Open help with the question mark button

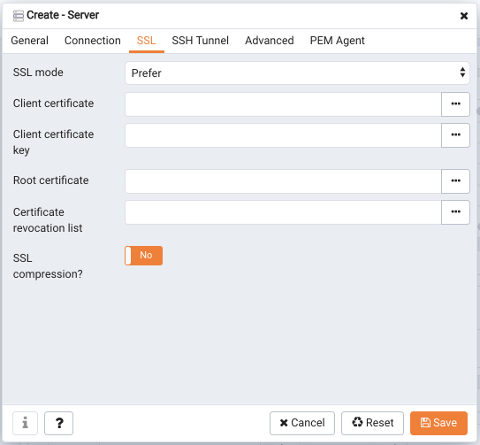pos(59,423)
